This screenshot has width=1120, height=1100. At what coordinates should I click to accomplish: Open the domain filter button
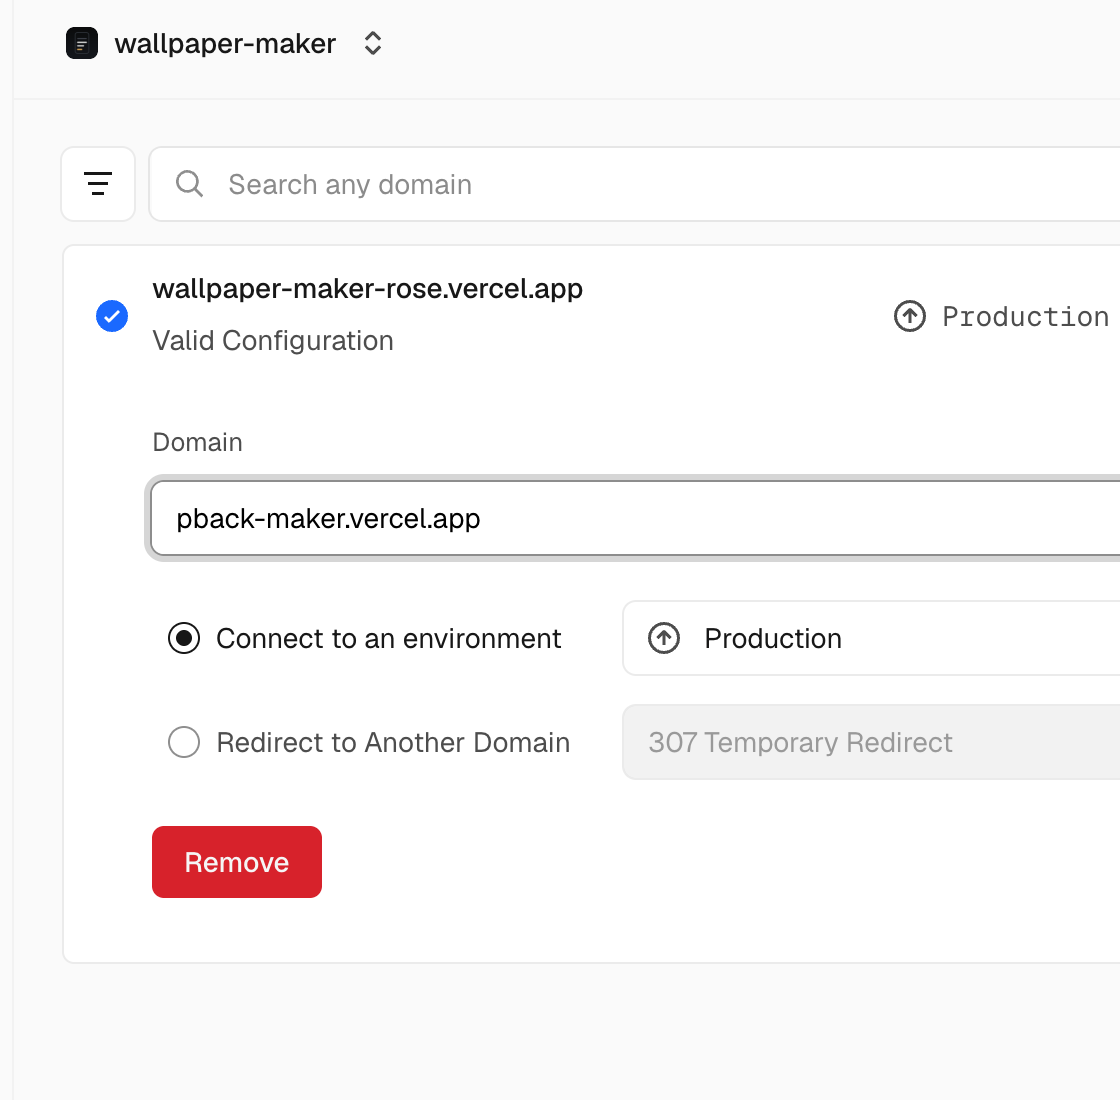(98, 184)
